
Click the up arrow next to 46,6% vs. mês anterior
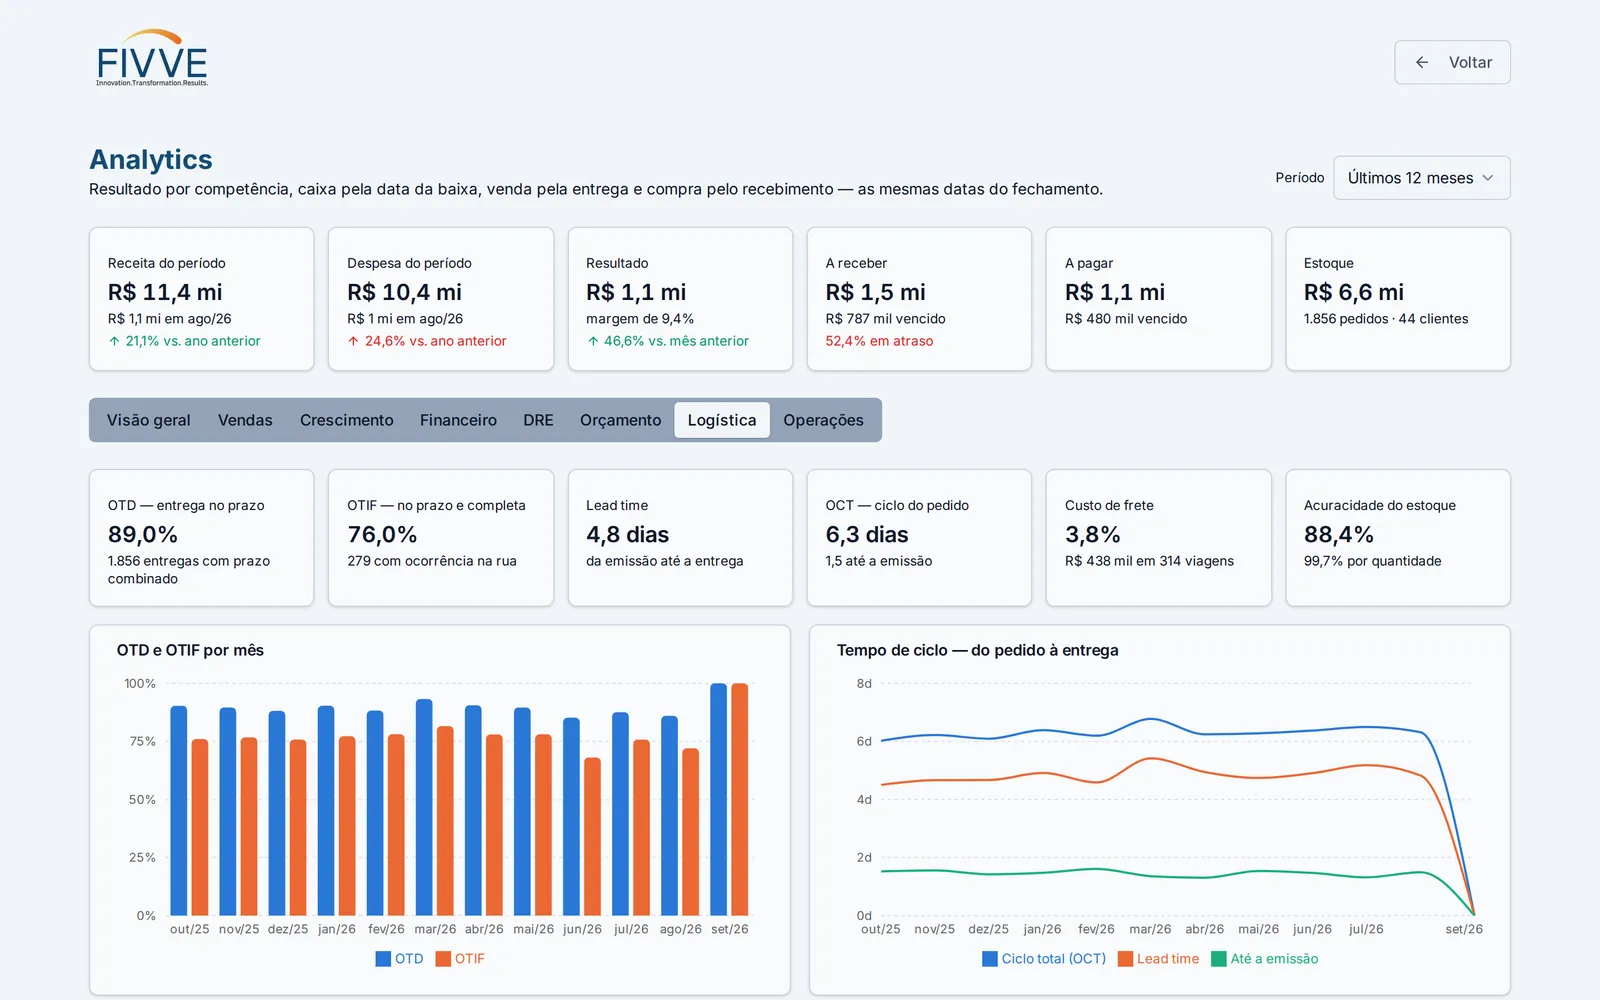pos(593,341)
